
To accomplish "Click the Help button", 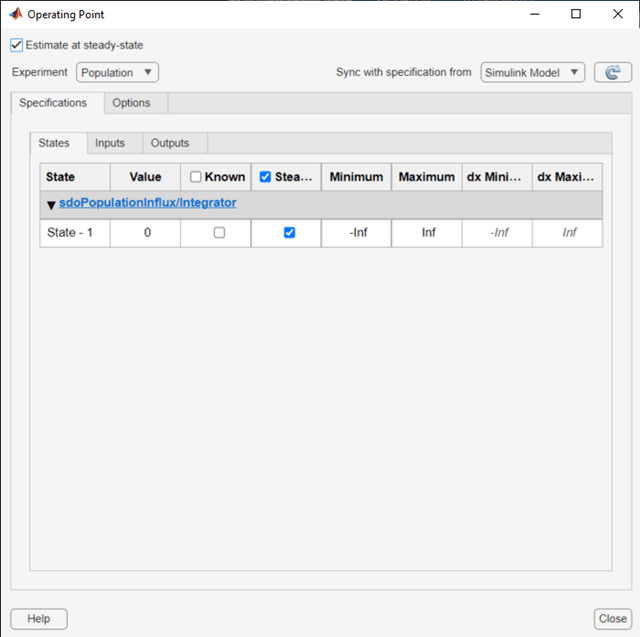I will [39, 619].
